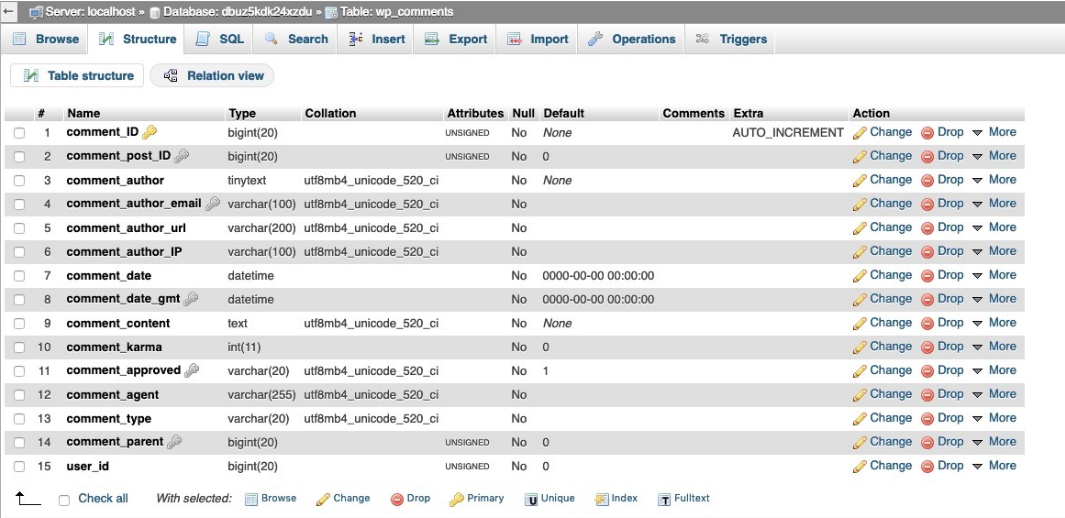Viewport: 1065px width, 518px height.
Task: Tick the comment_type row checkbox
Action: point(20,419)
